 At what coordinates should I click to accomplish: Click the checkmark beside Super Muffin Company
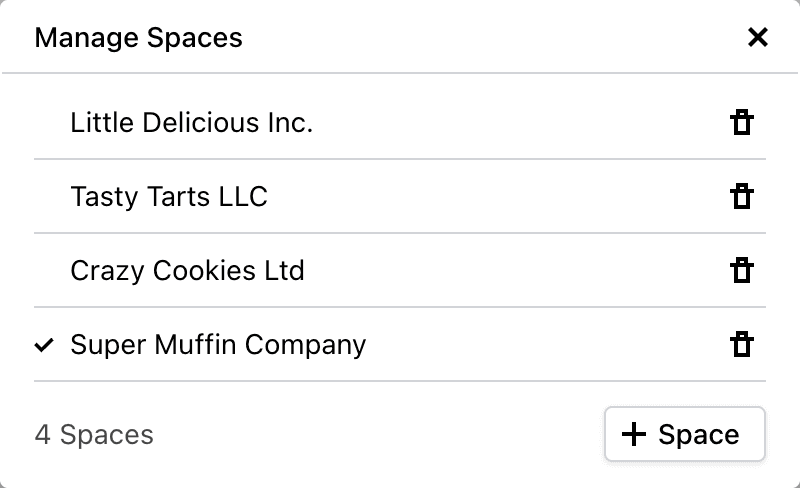[x=44, y=345]
